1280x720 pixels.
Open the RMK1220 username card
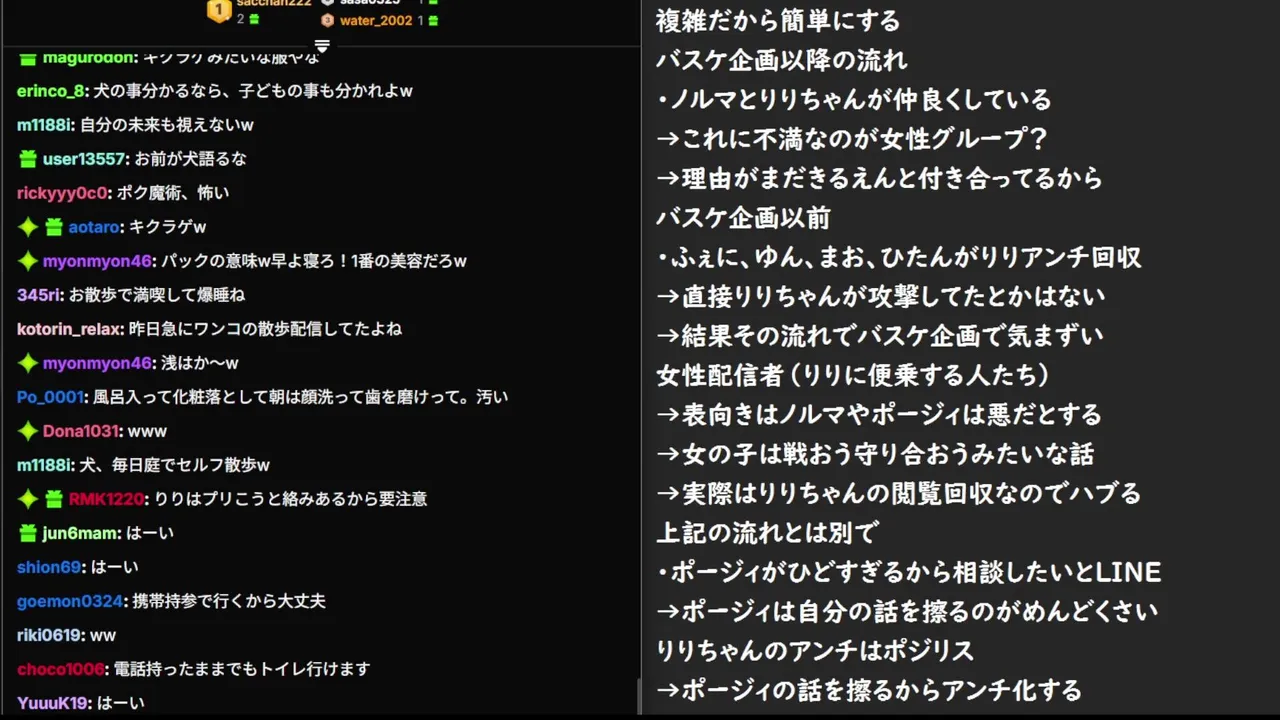[x=106, y=499]
